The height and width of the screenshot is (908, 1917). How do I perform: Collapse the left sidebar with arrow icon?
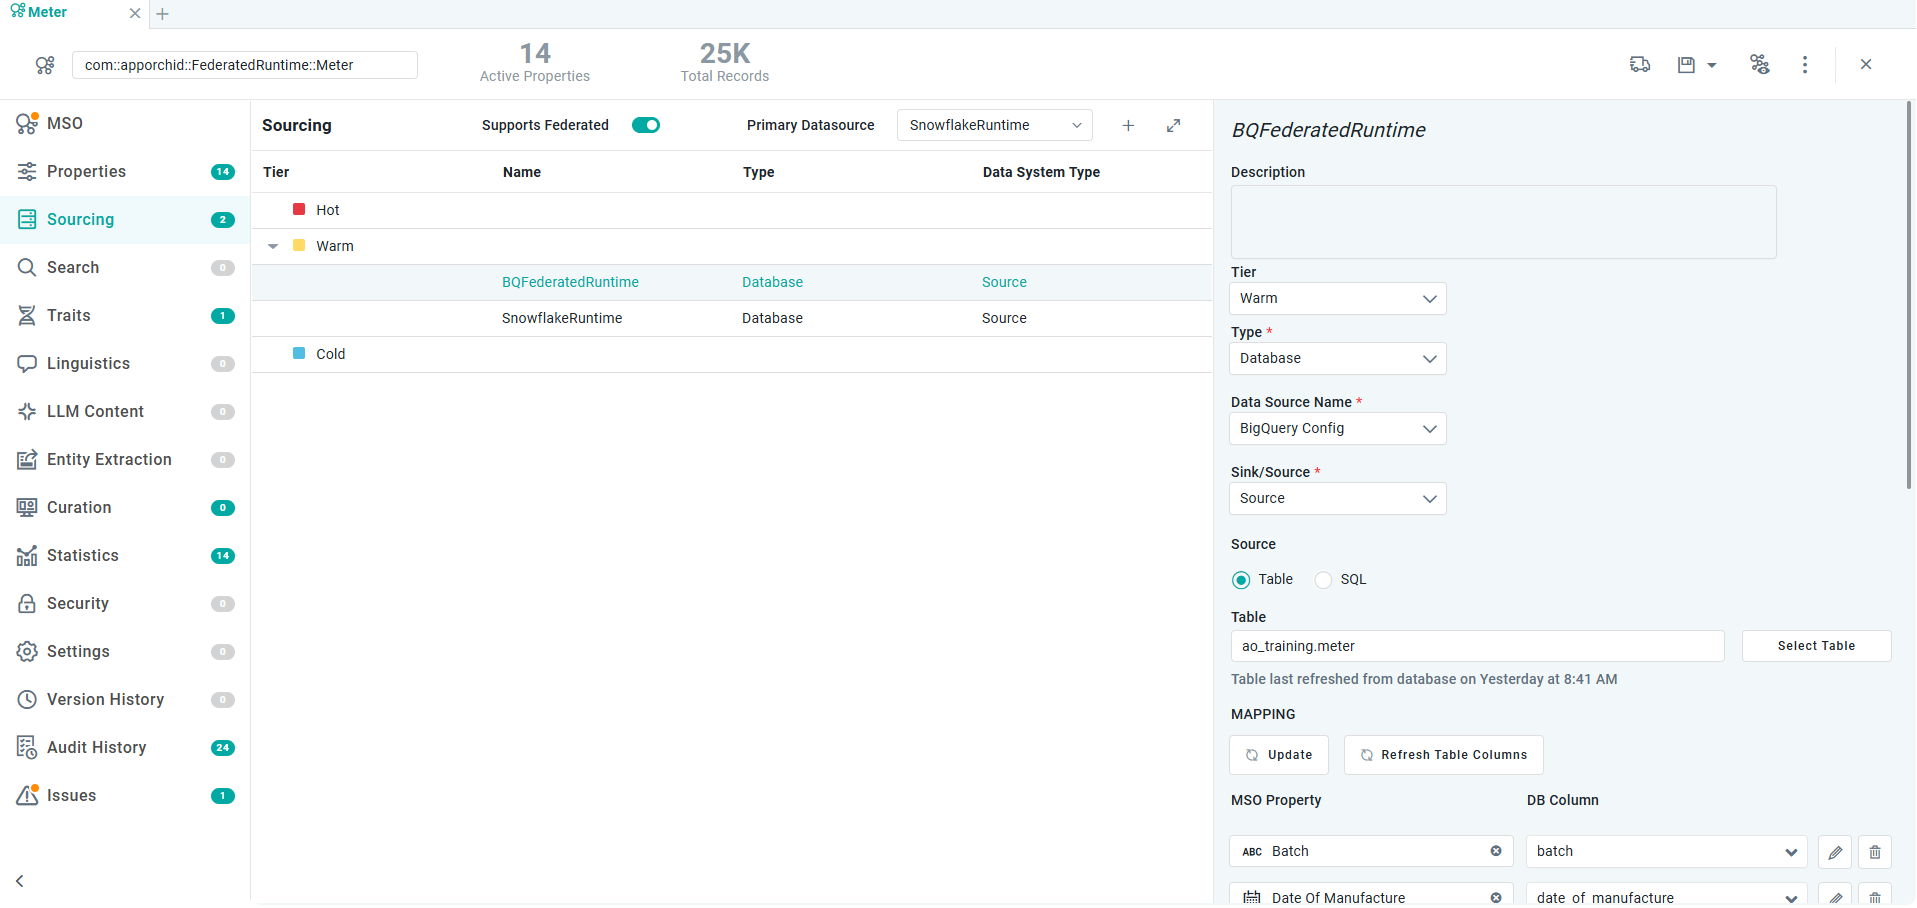[20, 881]
